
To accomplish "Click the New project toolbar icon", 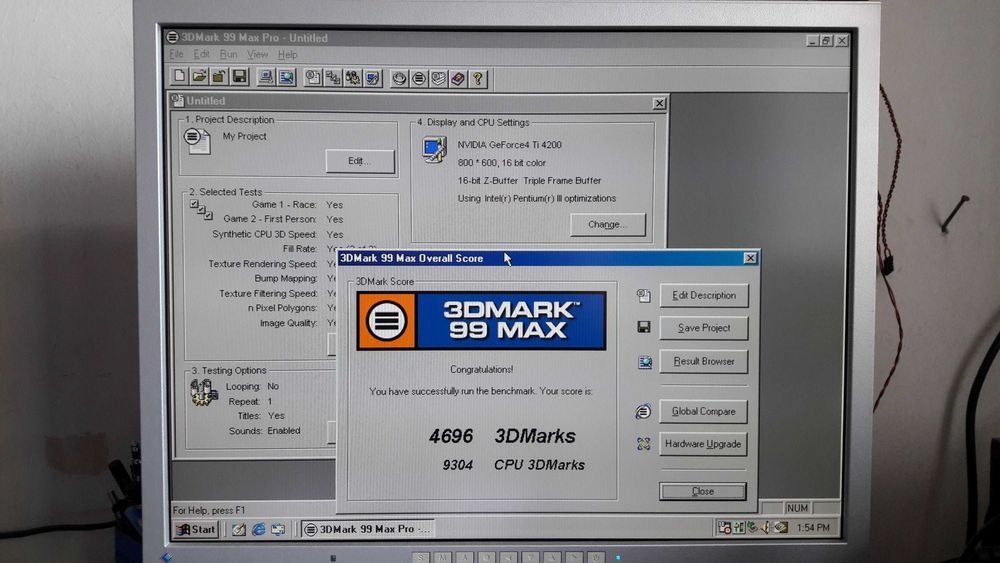I will coord(180,77).
